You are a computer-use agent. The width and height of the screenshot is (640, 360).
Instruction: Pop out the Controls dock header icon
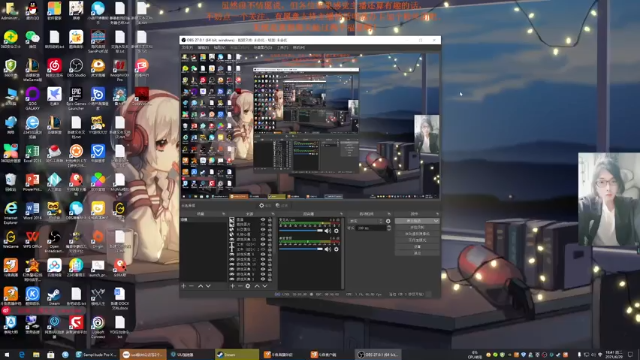(x=437, y=214)
